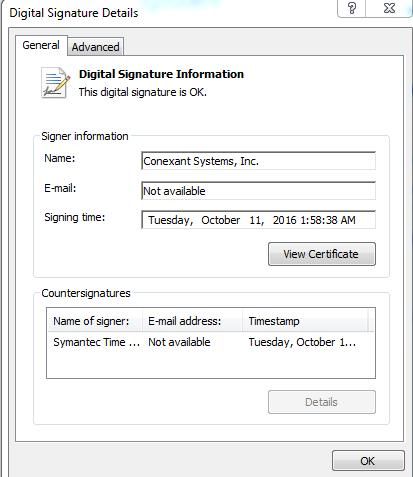Click the Timestamp column header

[305, 321]
